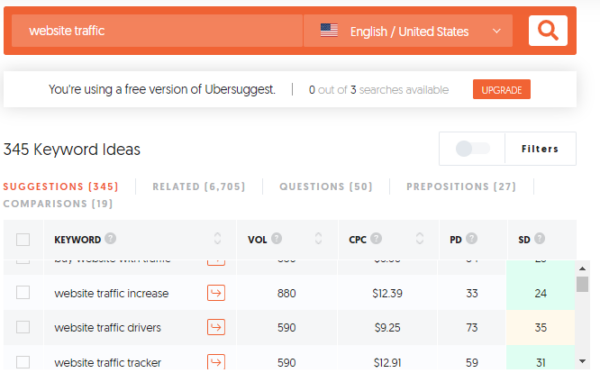Click the UPGRADE button
This screenshot has height=382, width=600.
click(501, 90)
